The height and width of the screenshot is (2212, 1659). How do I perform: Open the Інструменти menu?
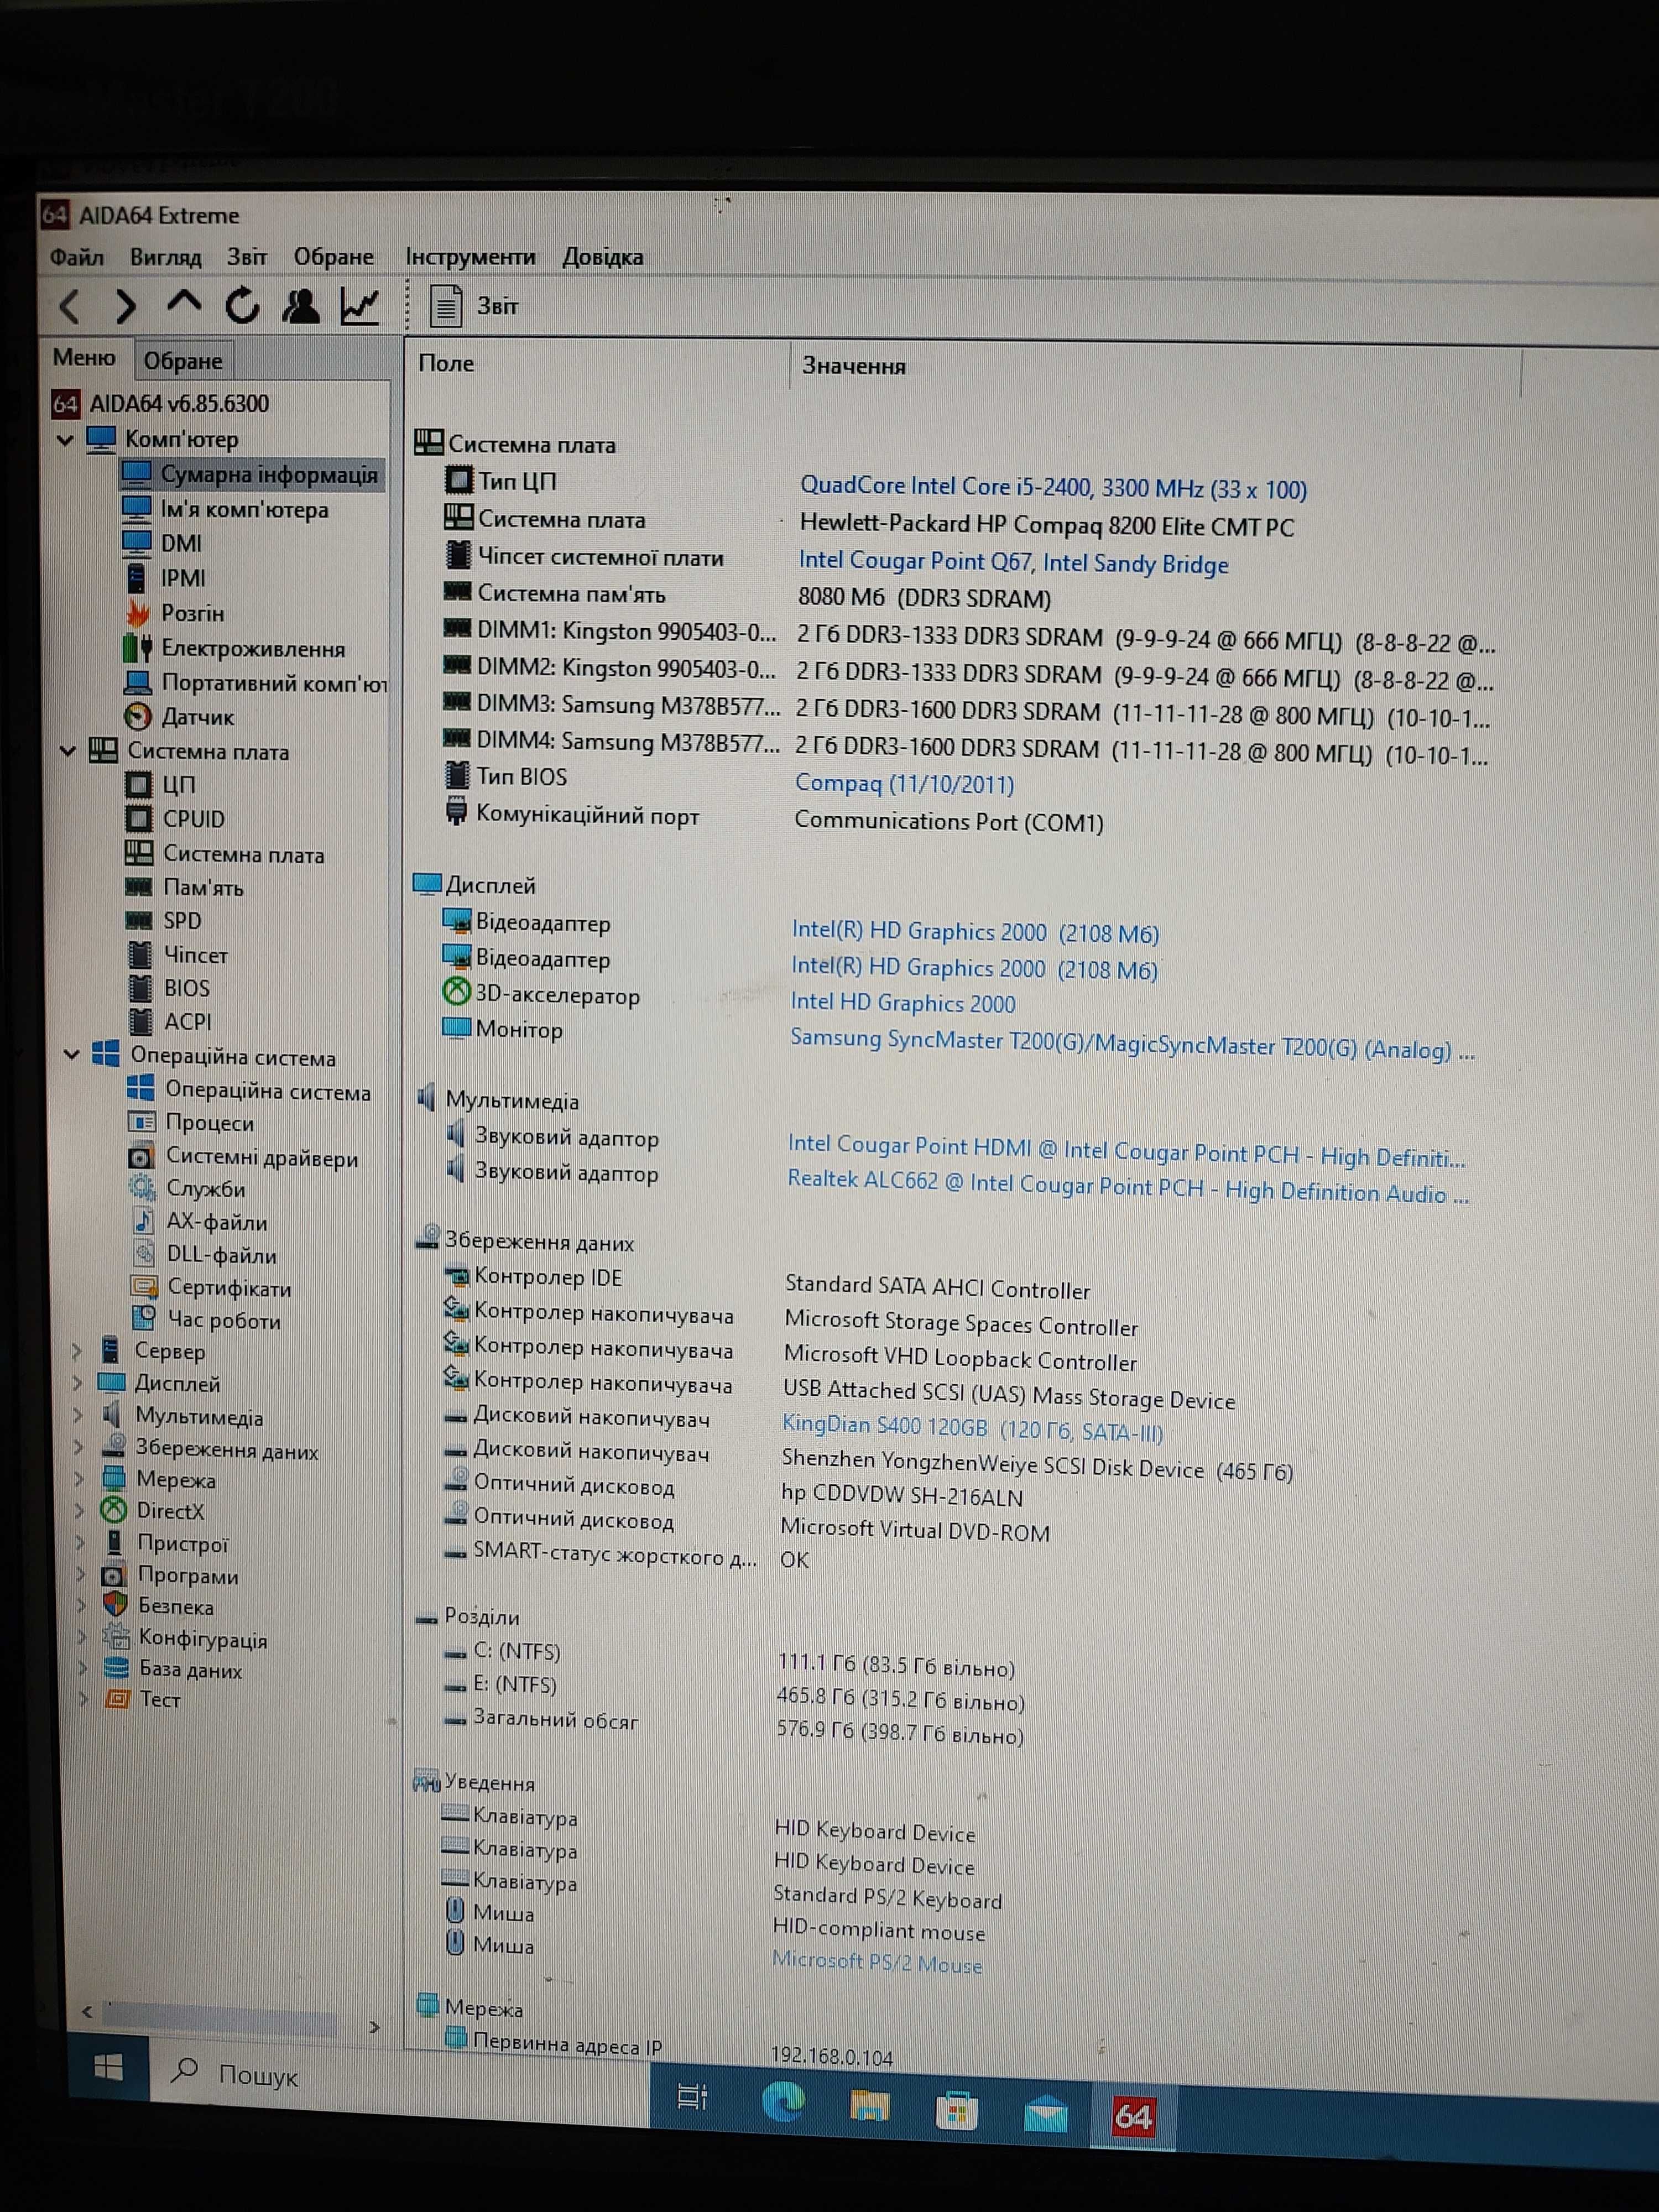[x=470, y=257]
